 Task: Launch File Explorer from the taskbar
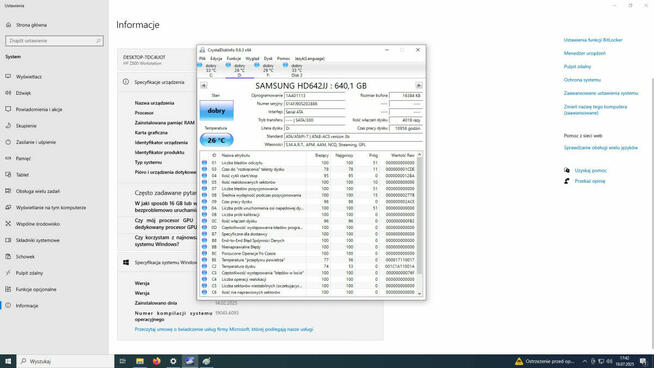[x=140, y=361]
